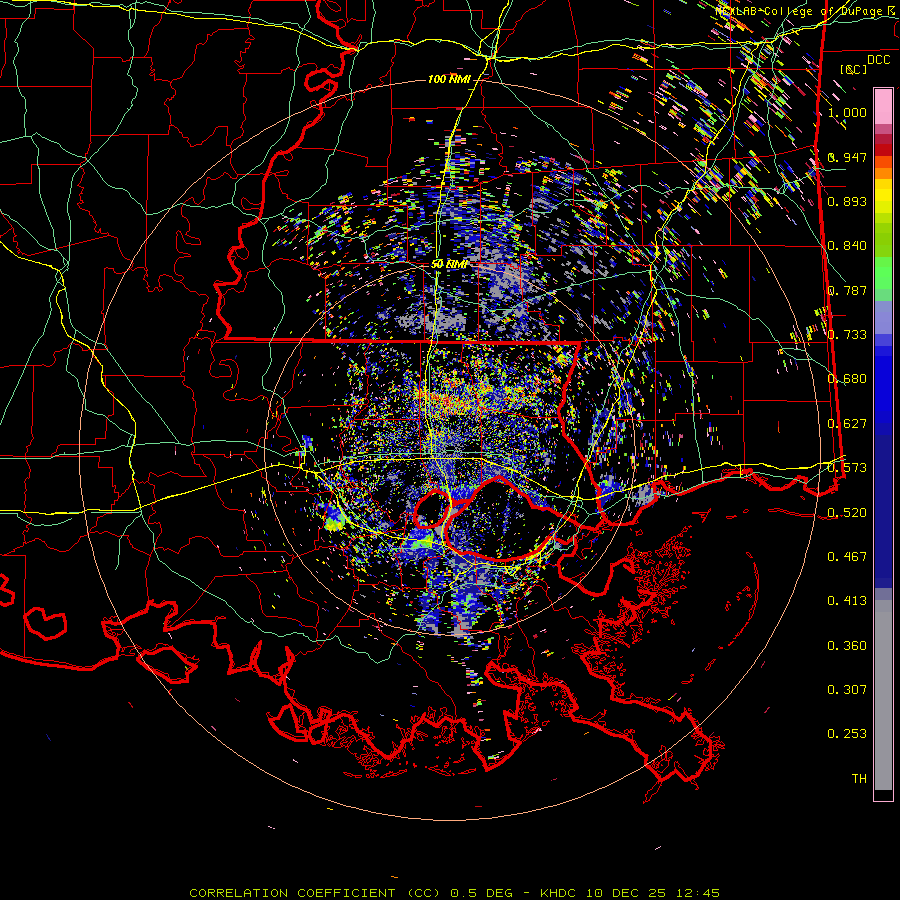Pick the light pink swatch atop color bar
Screen dimensions: 900x900
pos(883,106)
